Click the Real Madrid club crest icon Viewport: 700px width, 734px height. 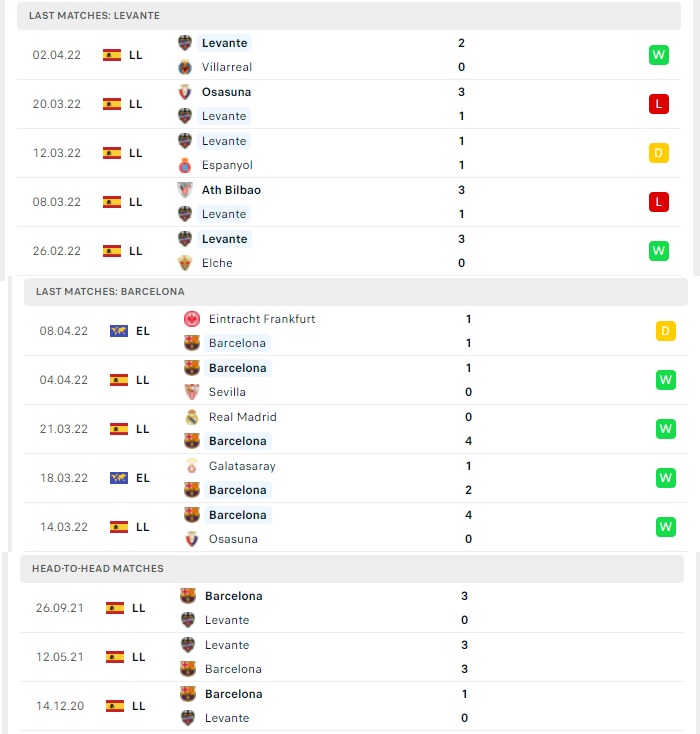pyautogui.click(x=192, y=417)
